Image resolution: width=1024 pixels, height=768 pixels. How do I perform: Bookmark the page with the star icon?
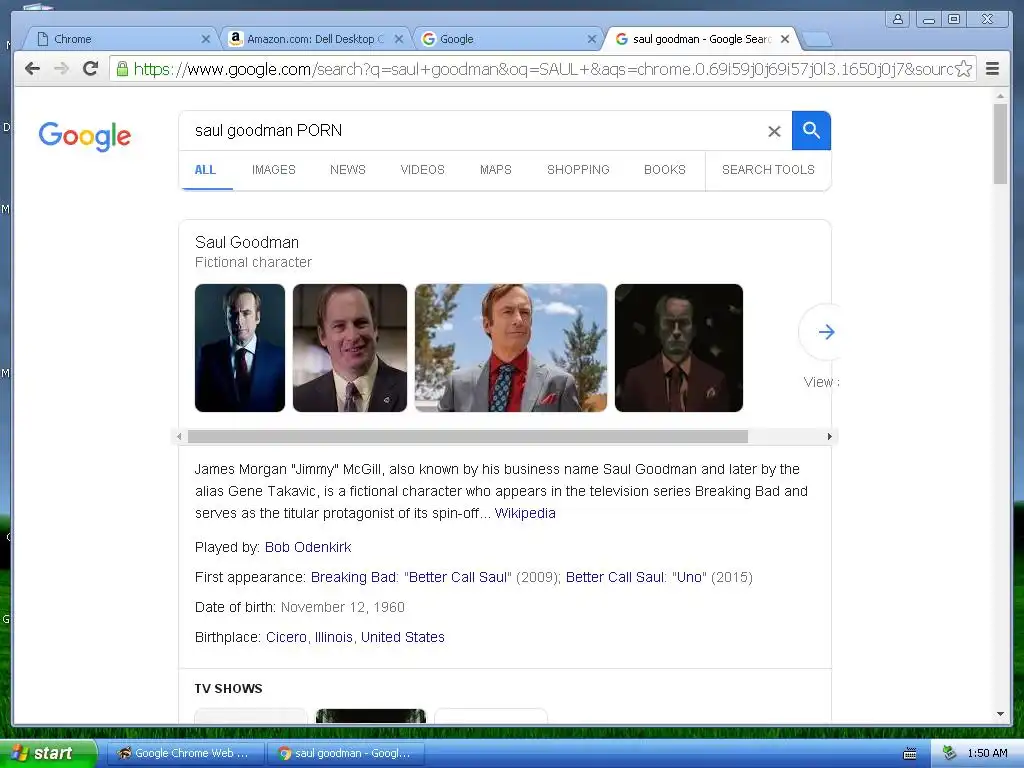click(963, 69)
